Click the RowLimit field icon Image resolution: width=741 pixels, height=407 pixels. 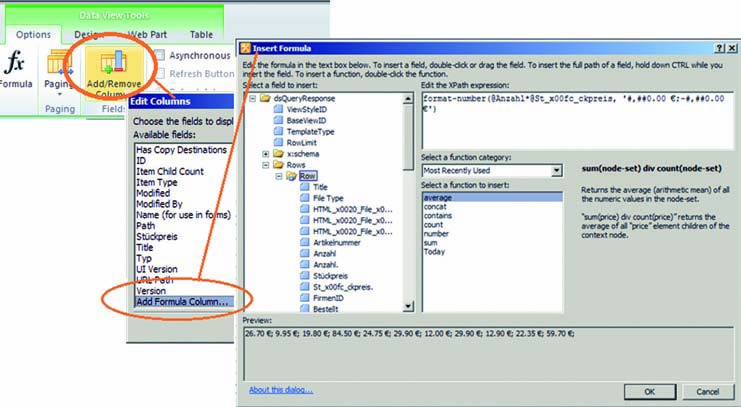(x=278, y=142)
